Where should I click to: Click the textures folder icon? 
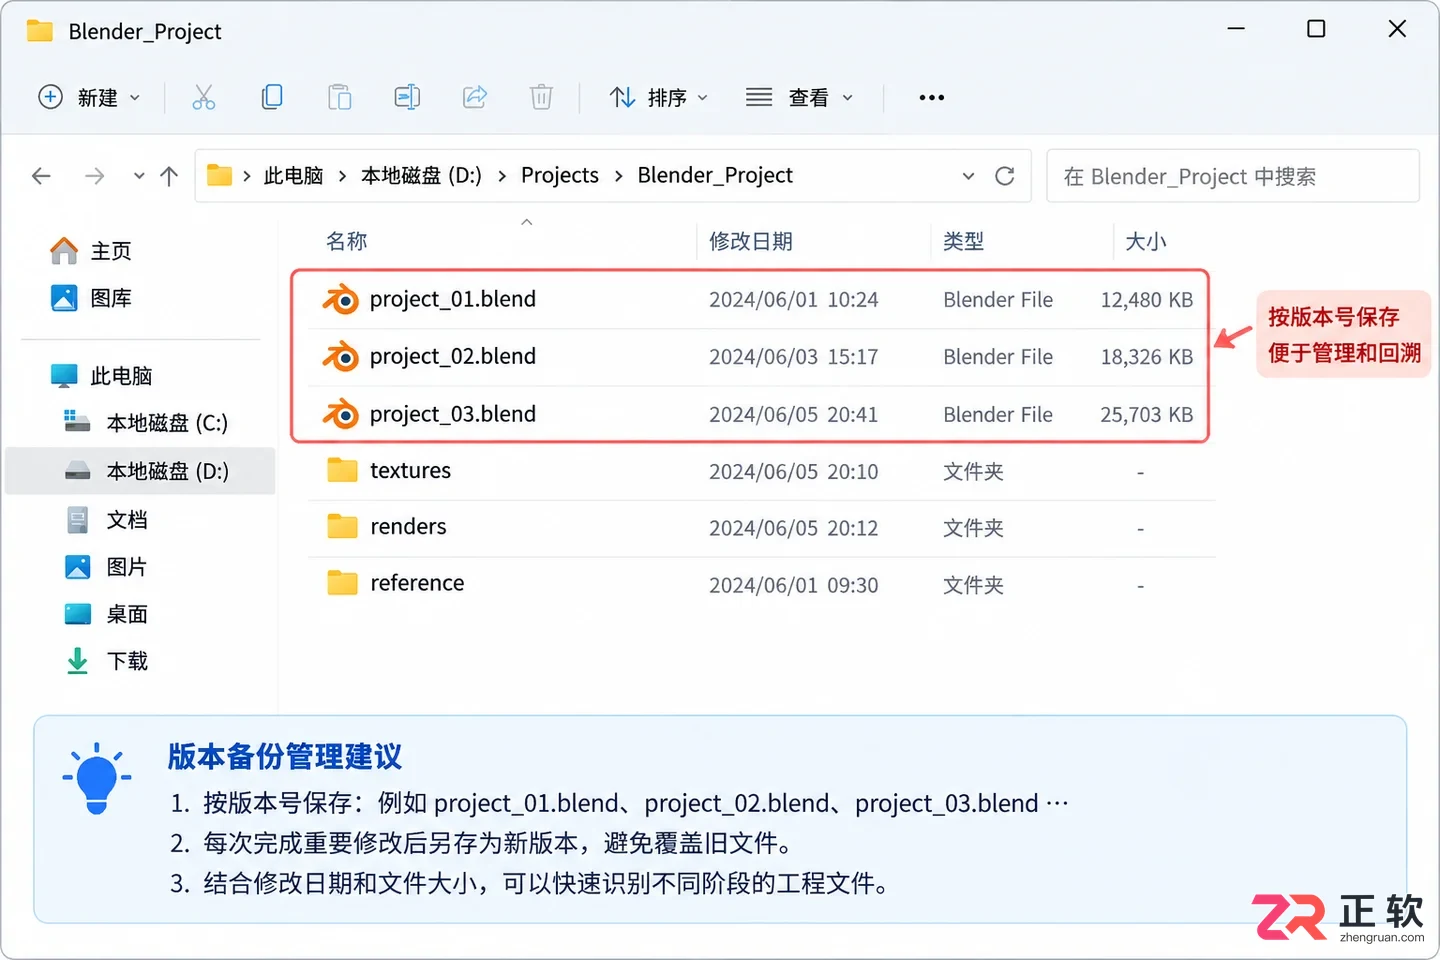pos(342,470)
